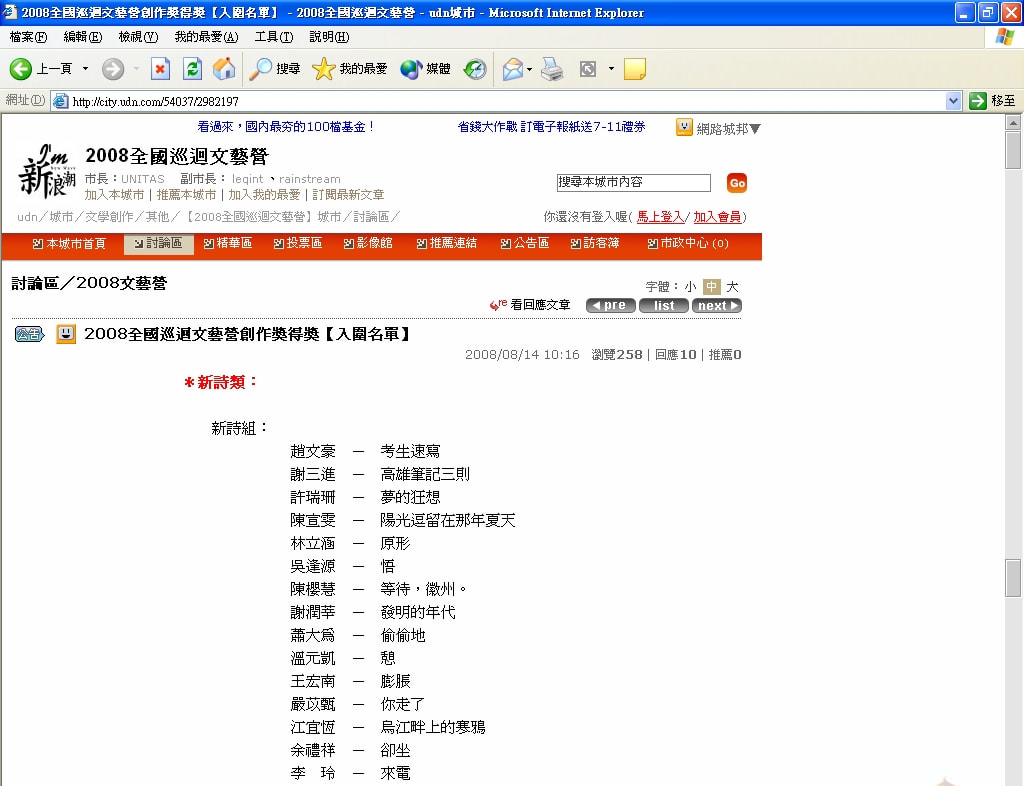The height and width of the screenshot is (786, 1024).
Task: Go to previous post with pre button
Action: point(611,306)
